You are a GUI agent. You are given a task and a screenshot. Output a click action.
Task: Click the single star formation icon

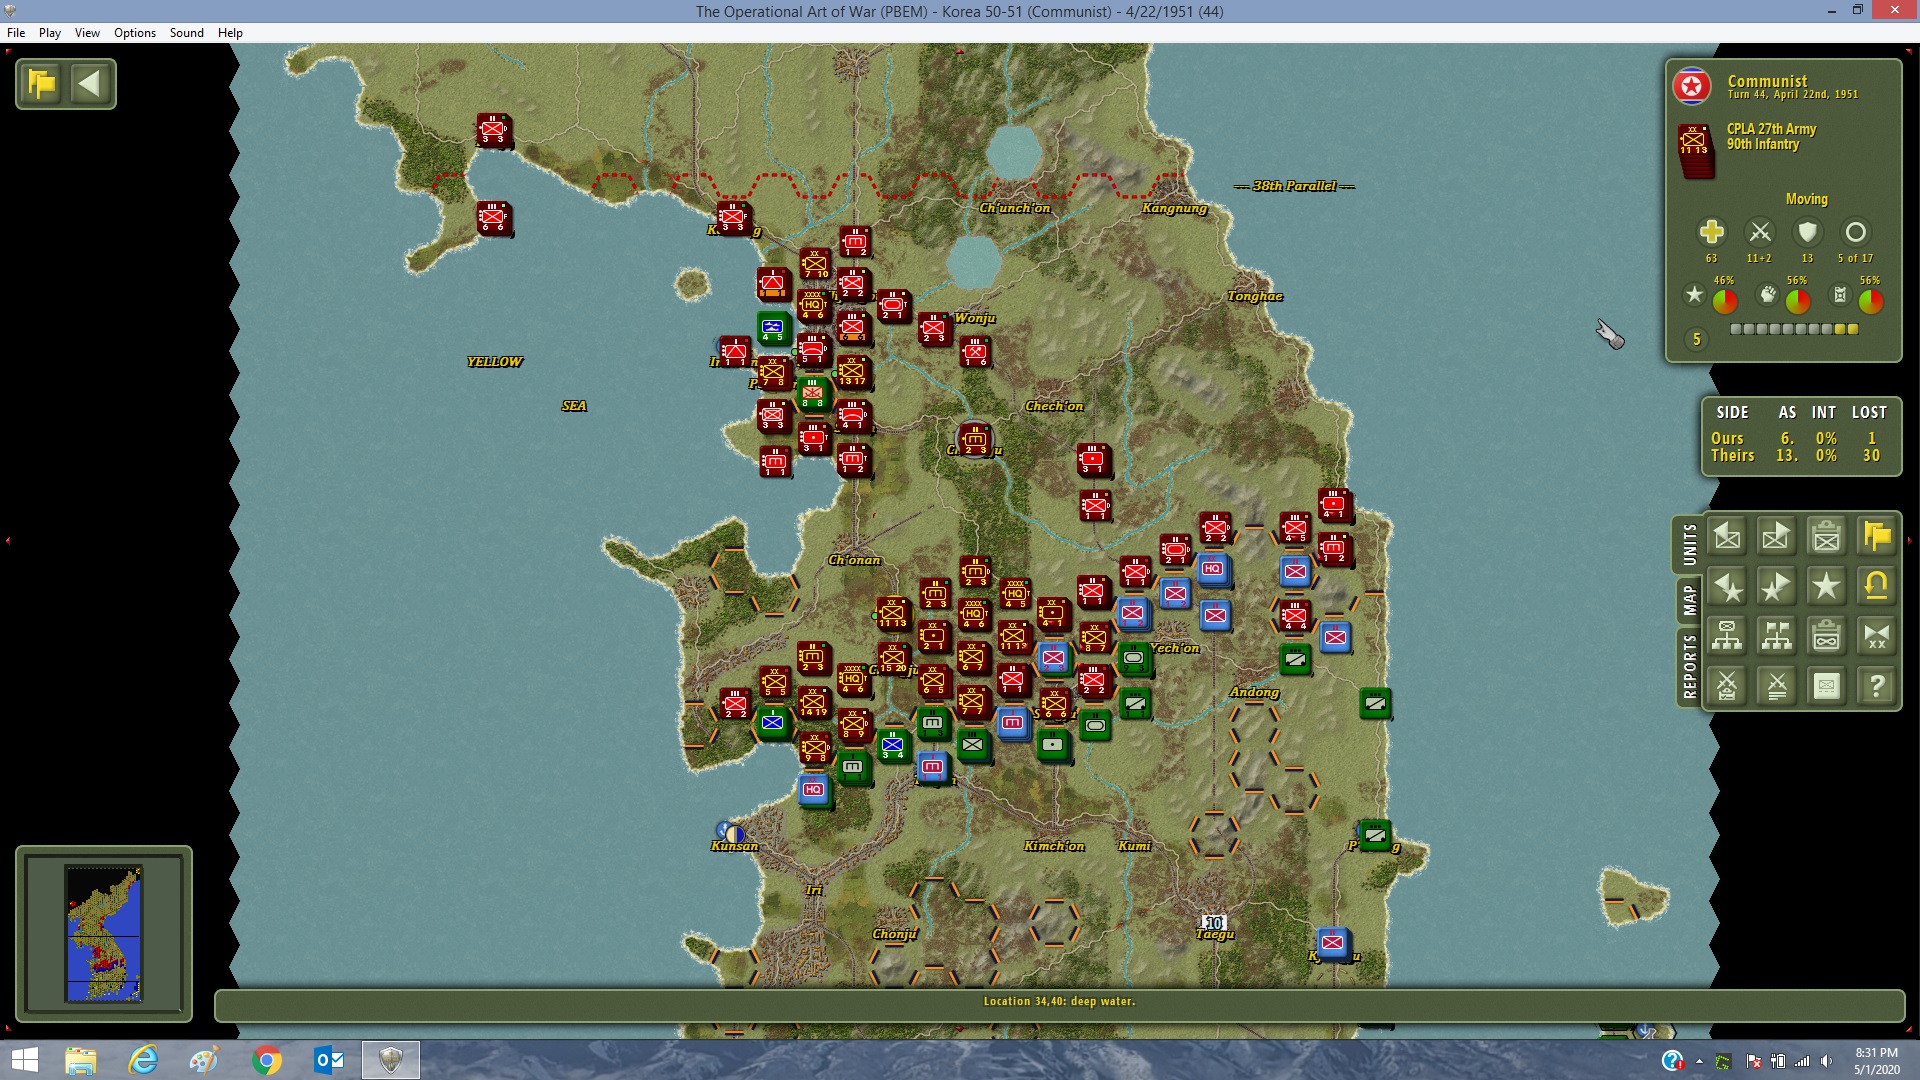[x=1826, y=587]
